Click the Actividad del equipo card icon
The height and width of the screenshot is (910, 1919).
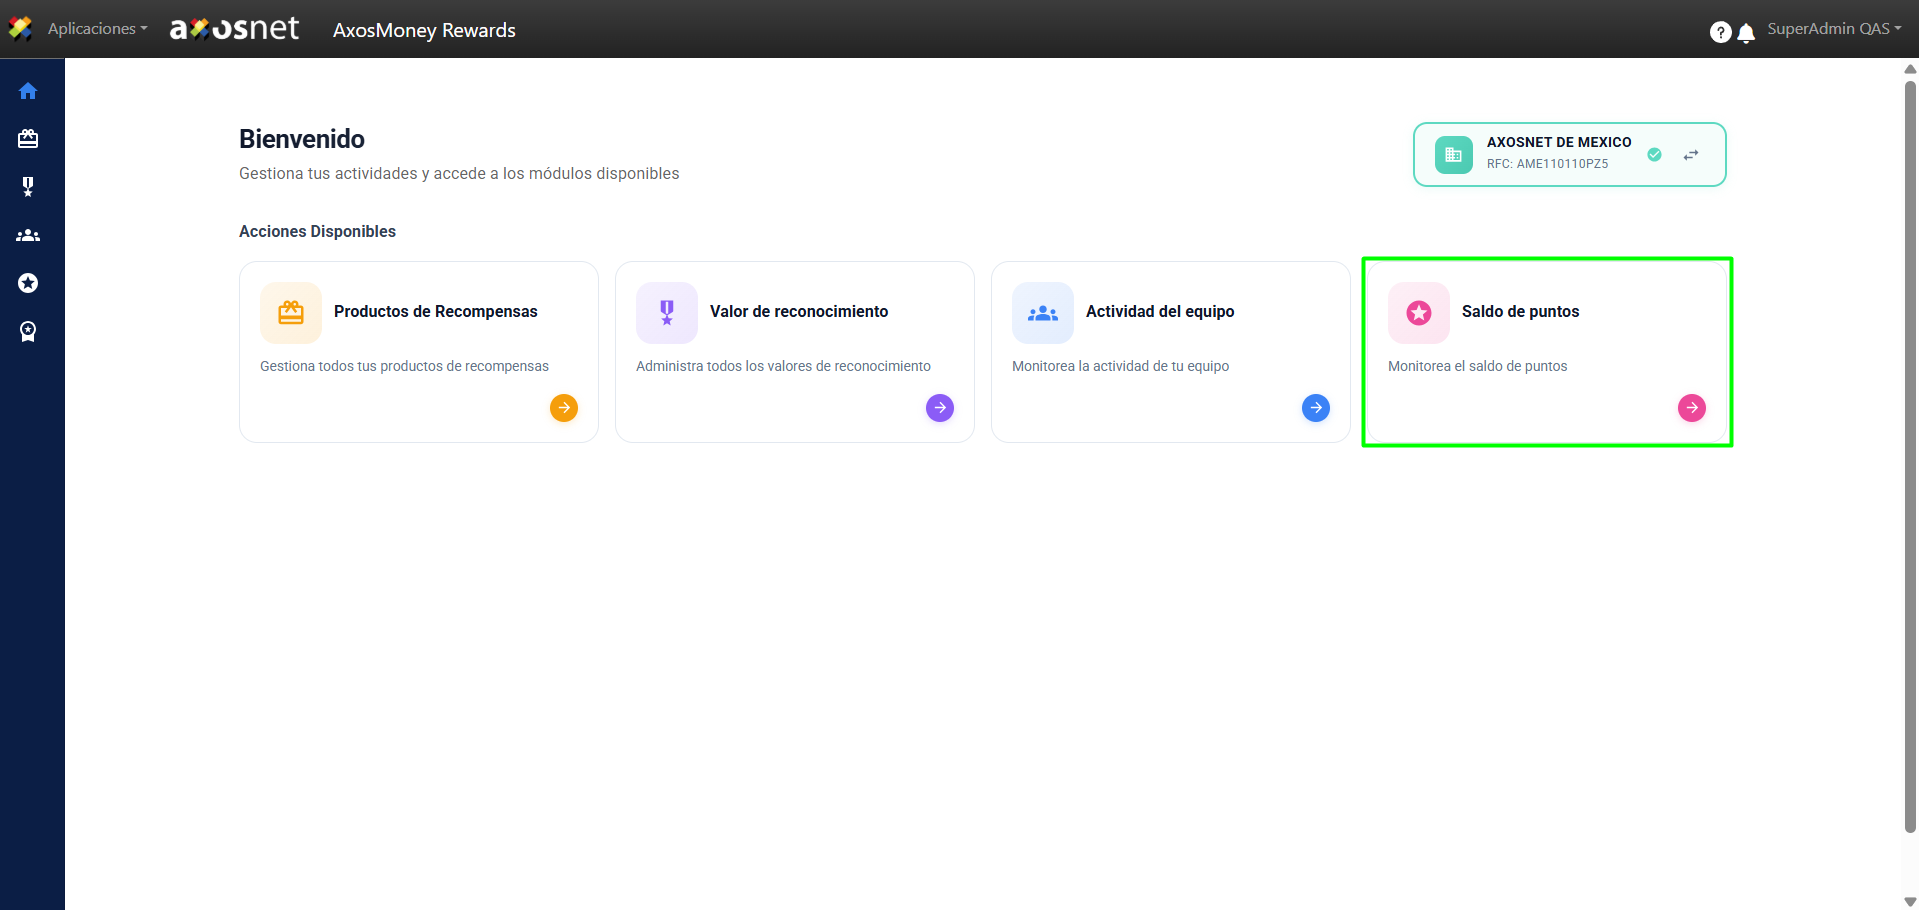click(x=1043, y=313)
